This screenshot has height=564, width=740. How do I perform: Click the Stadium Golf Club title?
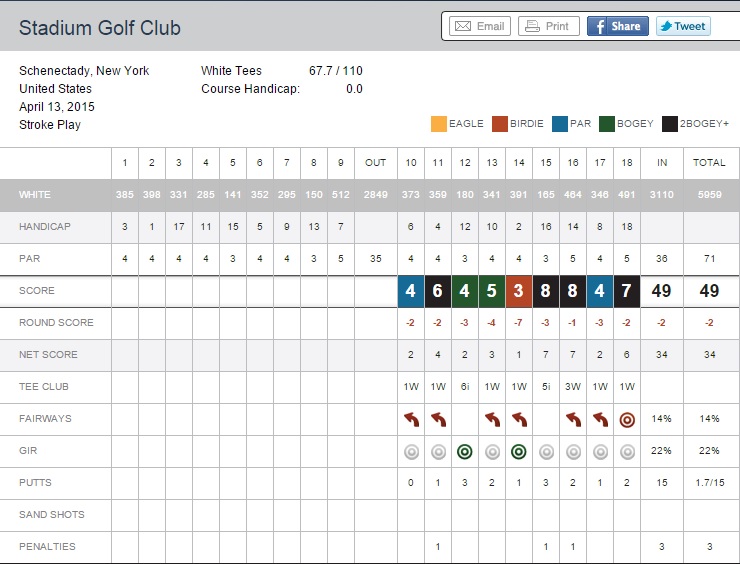[x=100, y=28]
